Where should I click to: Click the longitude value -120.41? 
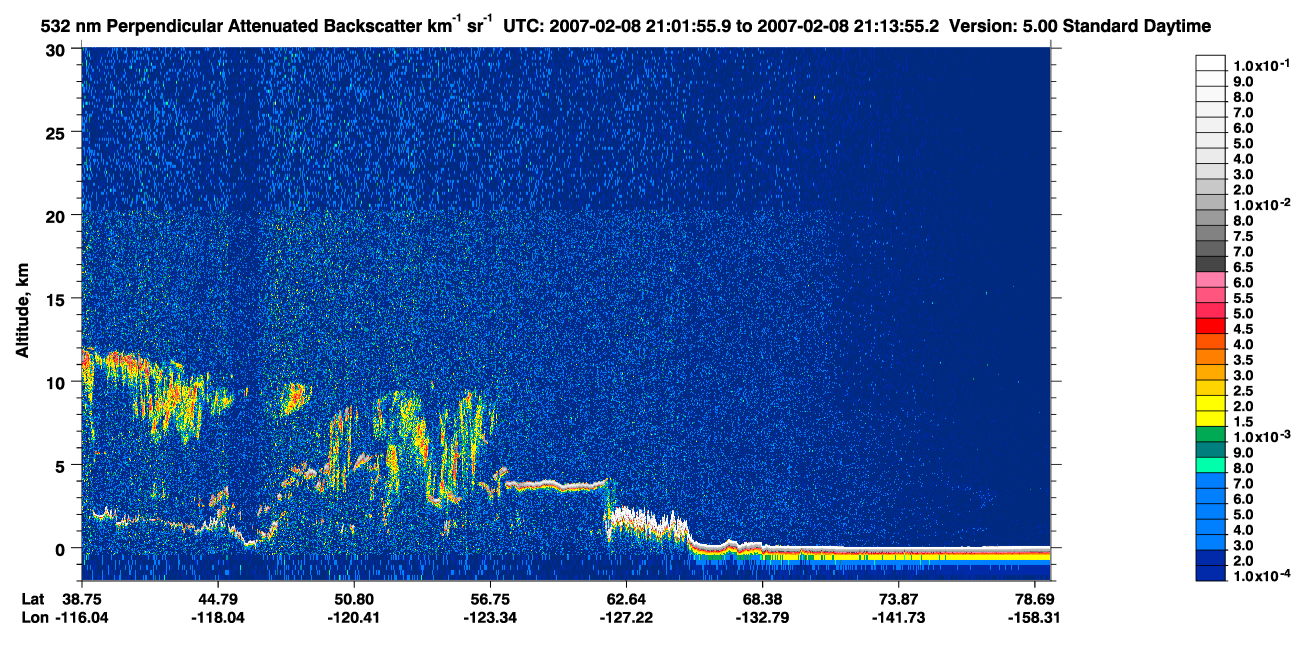(353, 617)
